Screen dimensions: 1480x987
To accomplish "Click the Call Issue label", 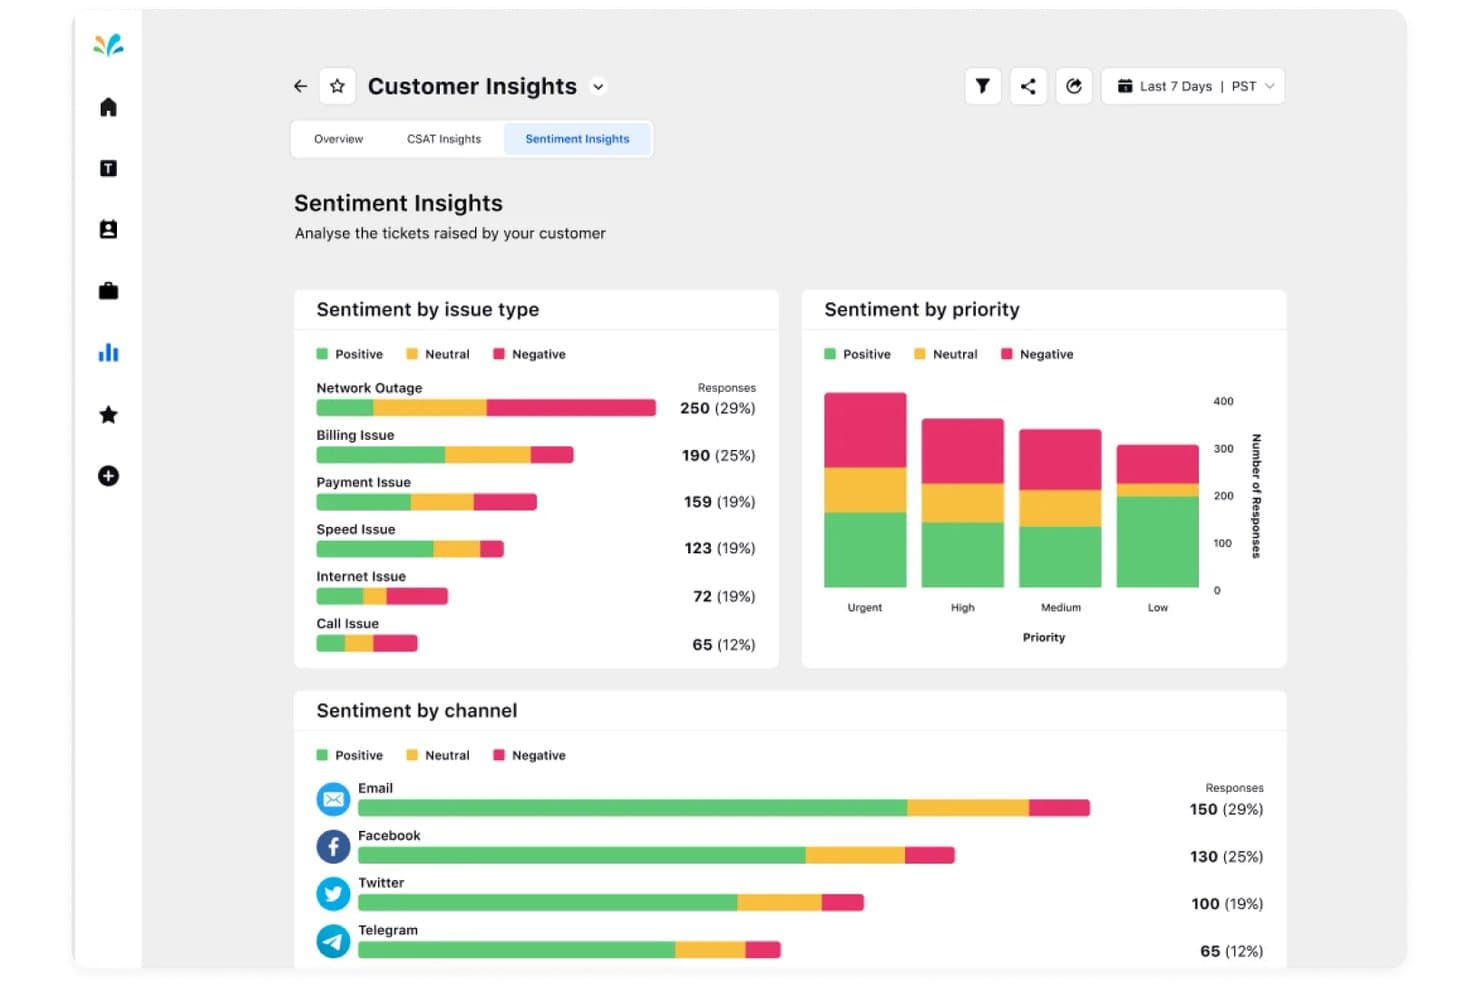I will [347, 623].
